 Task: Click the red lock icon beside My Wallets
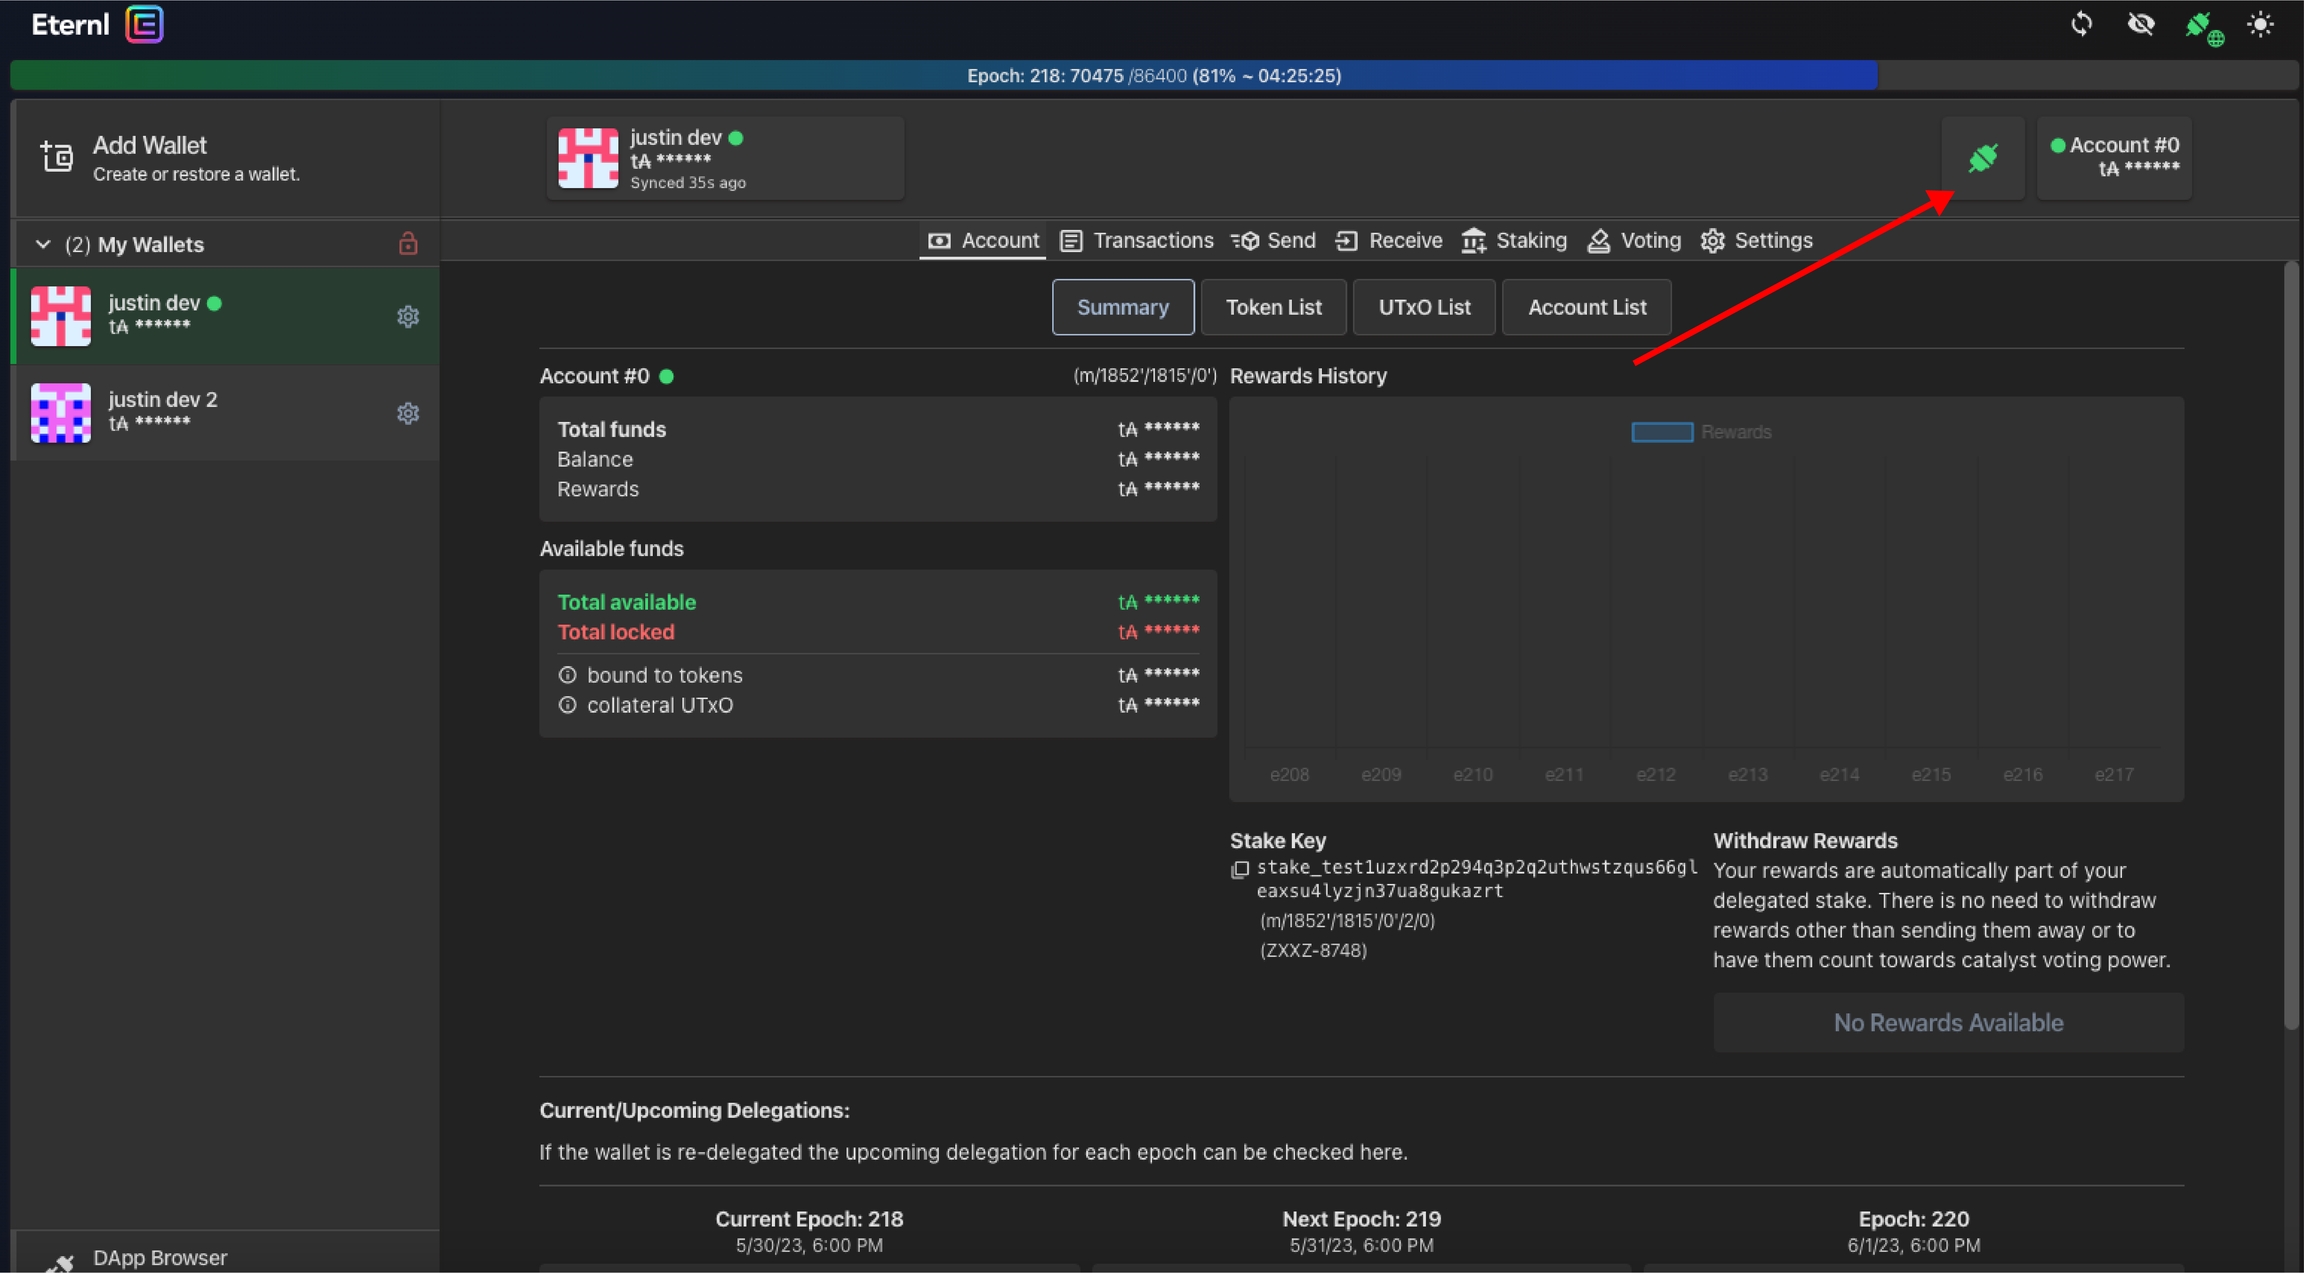[407, 244]
